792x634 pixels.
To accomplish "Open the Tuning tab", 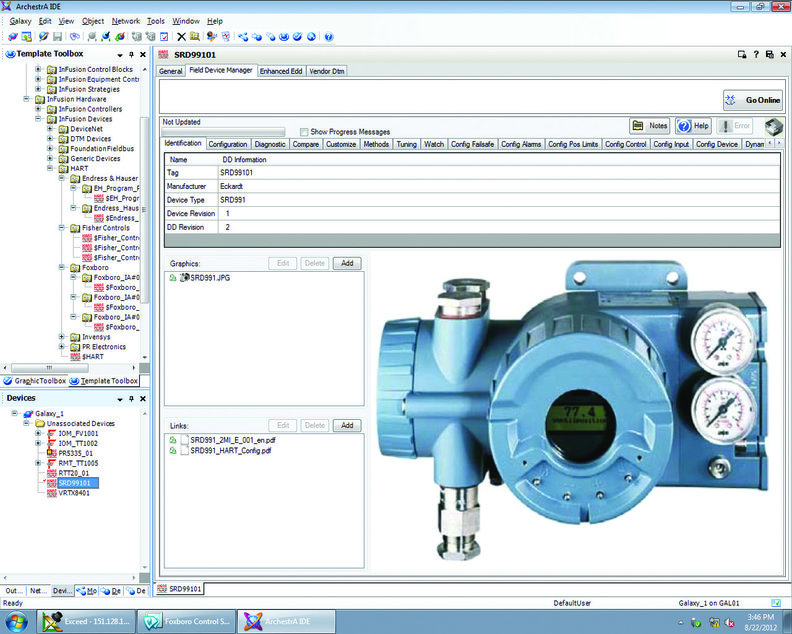I will pos(407,144).
